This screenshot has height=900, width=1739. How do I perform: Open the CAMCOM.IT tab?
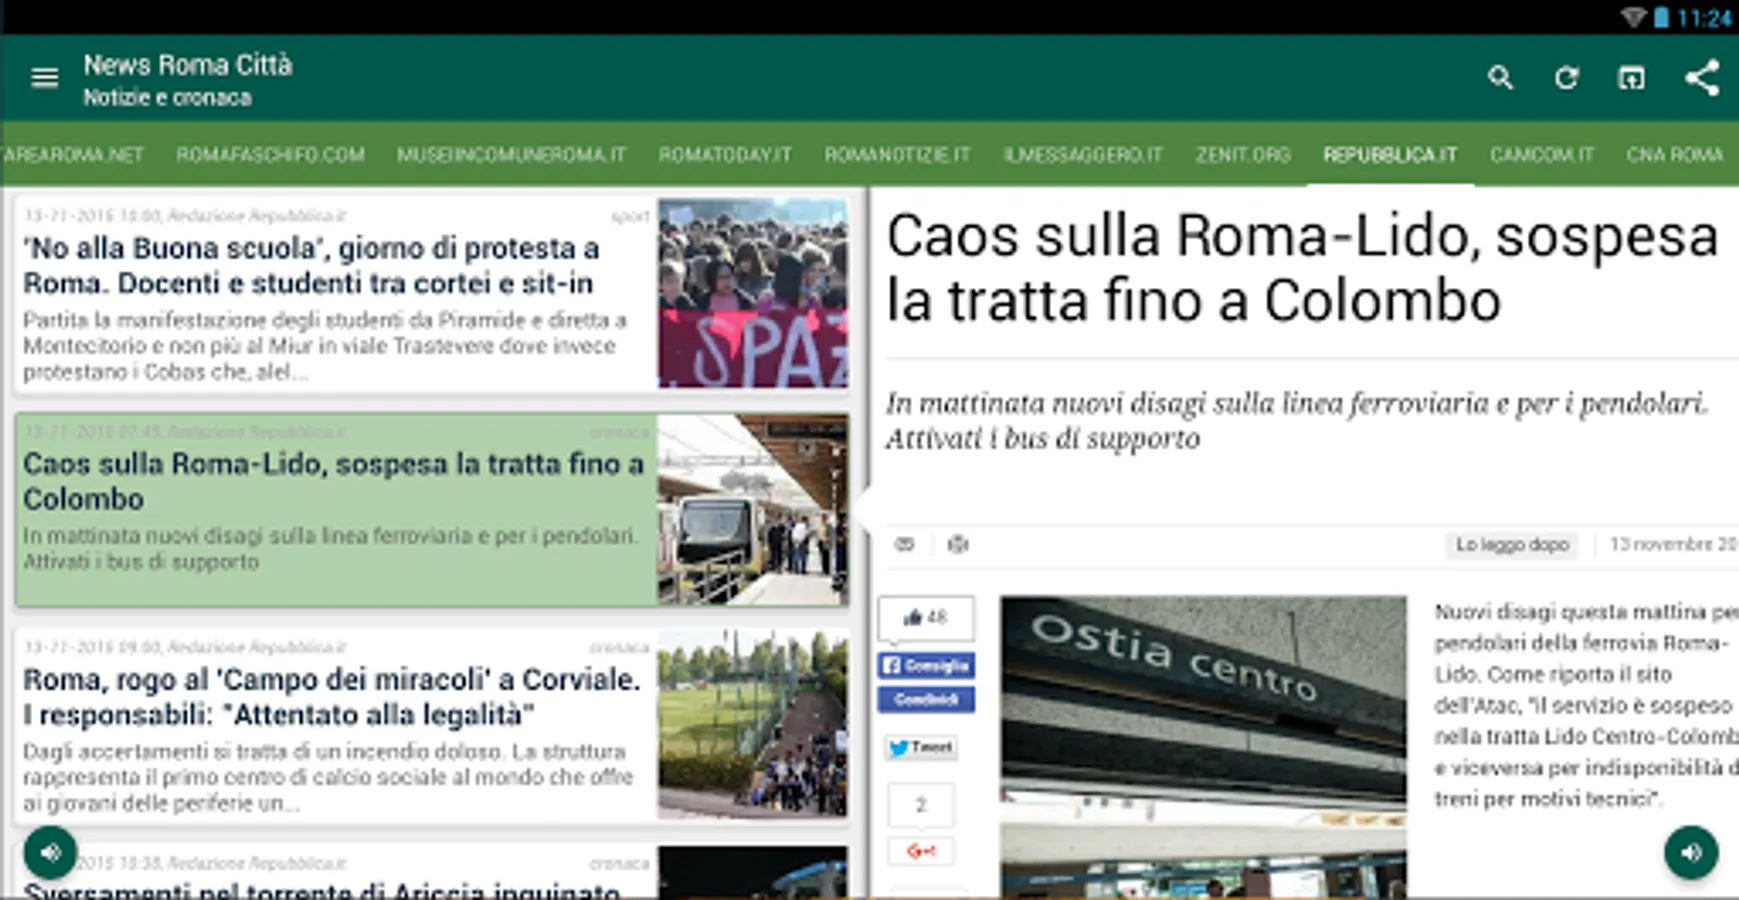1542,155
